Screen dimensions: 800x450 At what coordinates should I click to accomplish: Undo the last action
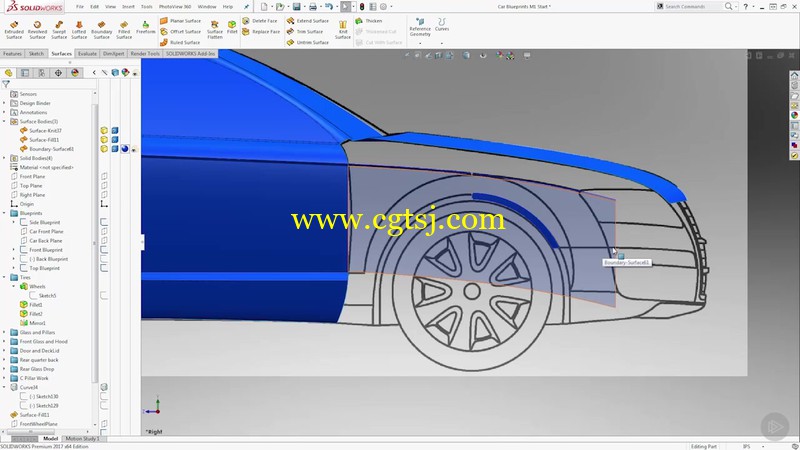pos(329,7)
